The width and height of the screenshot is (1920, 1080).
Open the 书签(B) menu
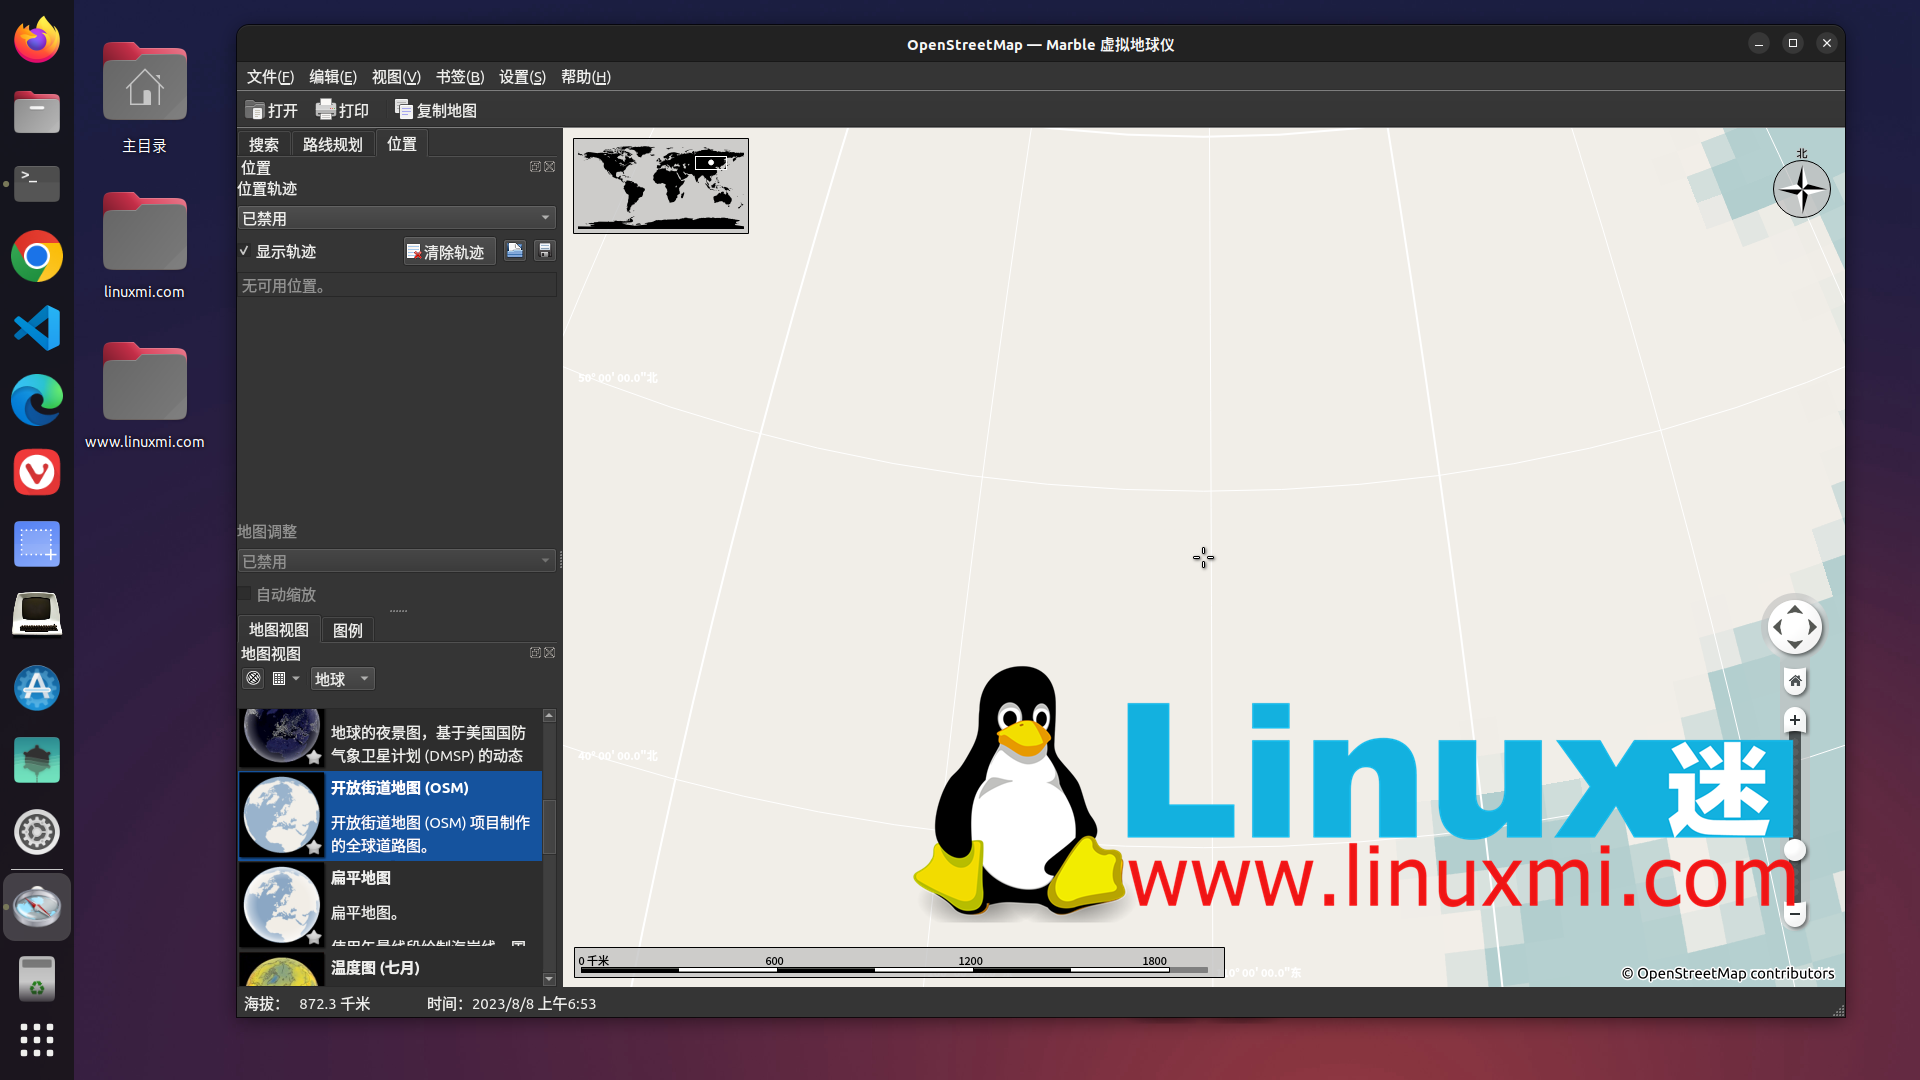coord(460,77)
